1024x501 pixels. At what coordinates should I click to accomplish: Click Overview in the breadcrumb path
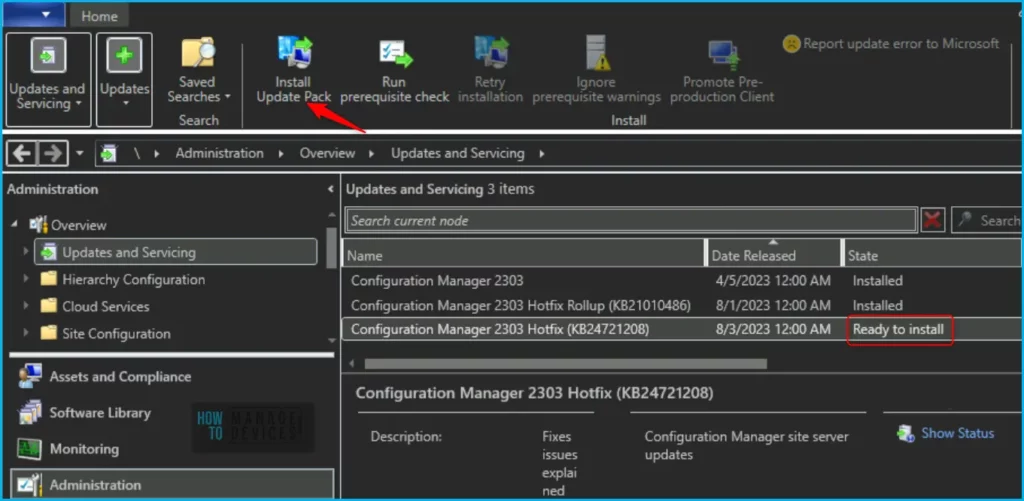[327, 154]
